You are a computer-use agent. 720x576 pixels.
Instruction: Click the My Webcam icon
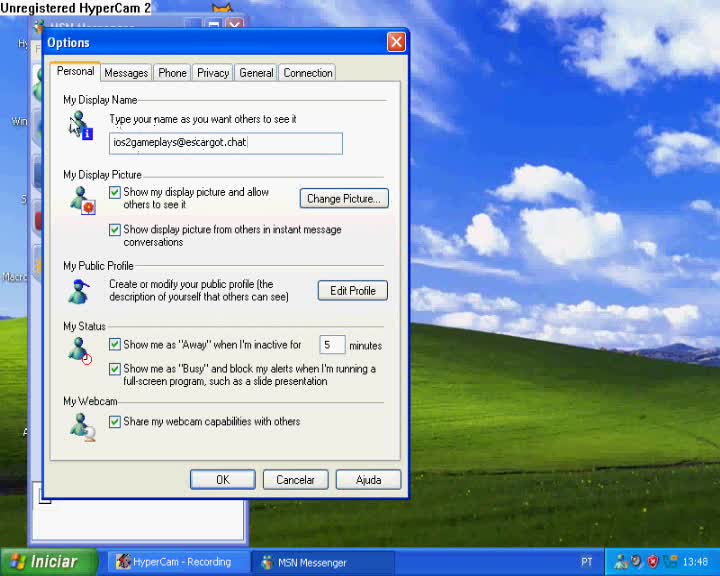click(83, 427)
